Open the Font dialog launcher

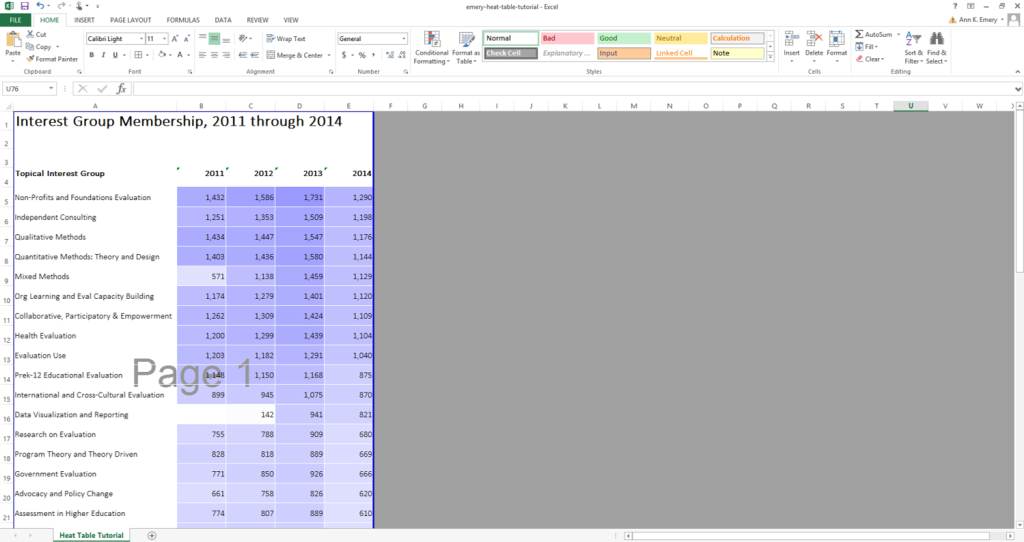[190, 72]
